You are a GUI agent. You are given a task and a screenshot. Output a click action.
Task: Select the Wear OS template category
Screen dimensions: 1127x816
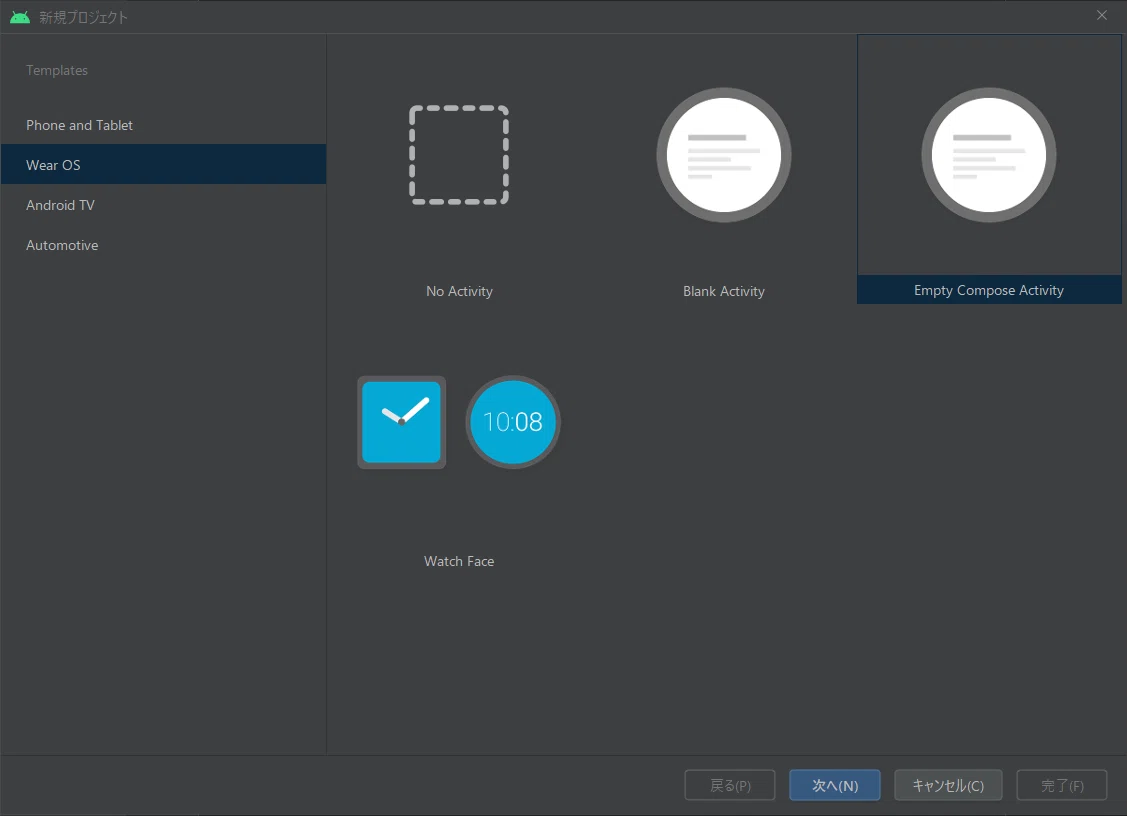163,165
